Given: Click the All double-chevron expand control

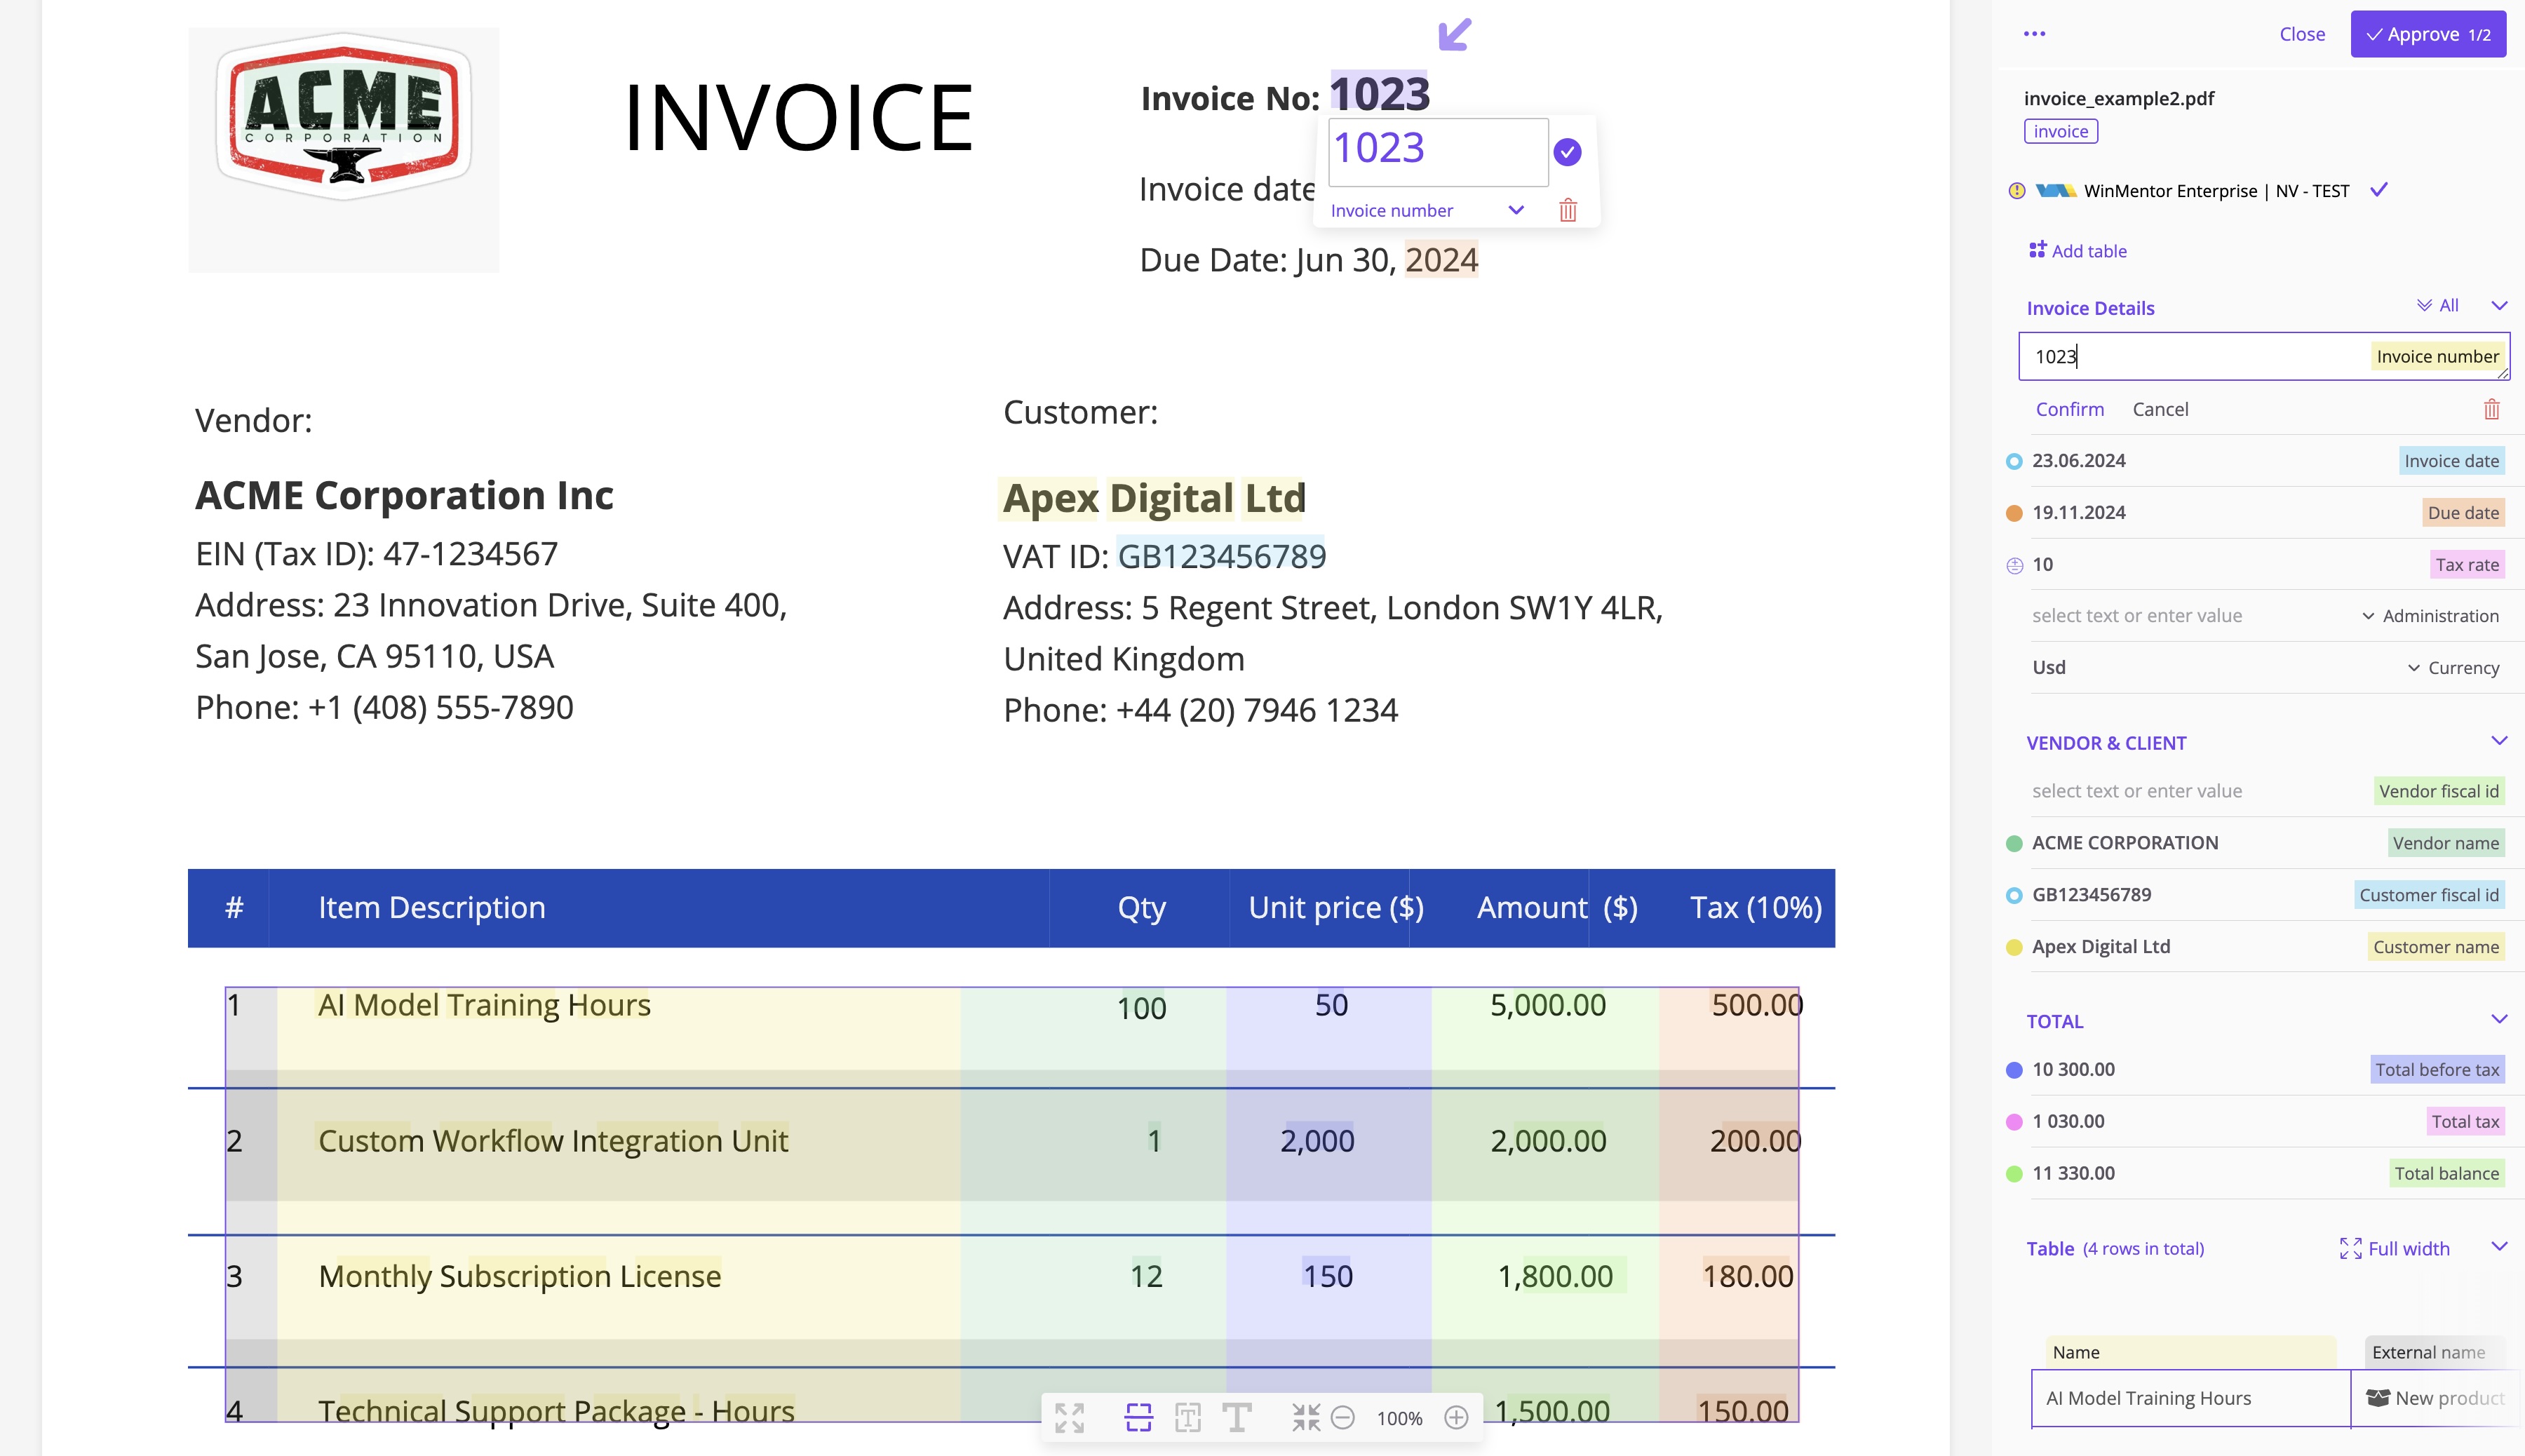Looking at the screenshot, I should (x=2437, y=306).
